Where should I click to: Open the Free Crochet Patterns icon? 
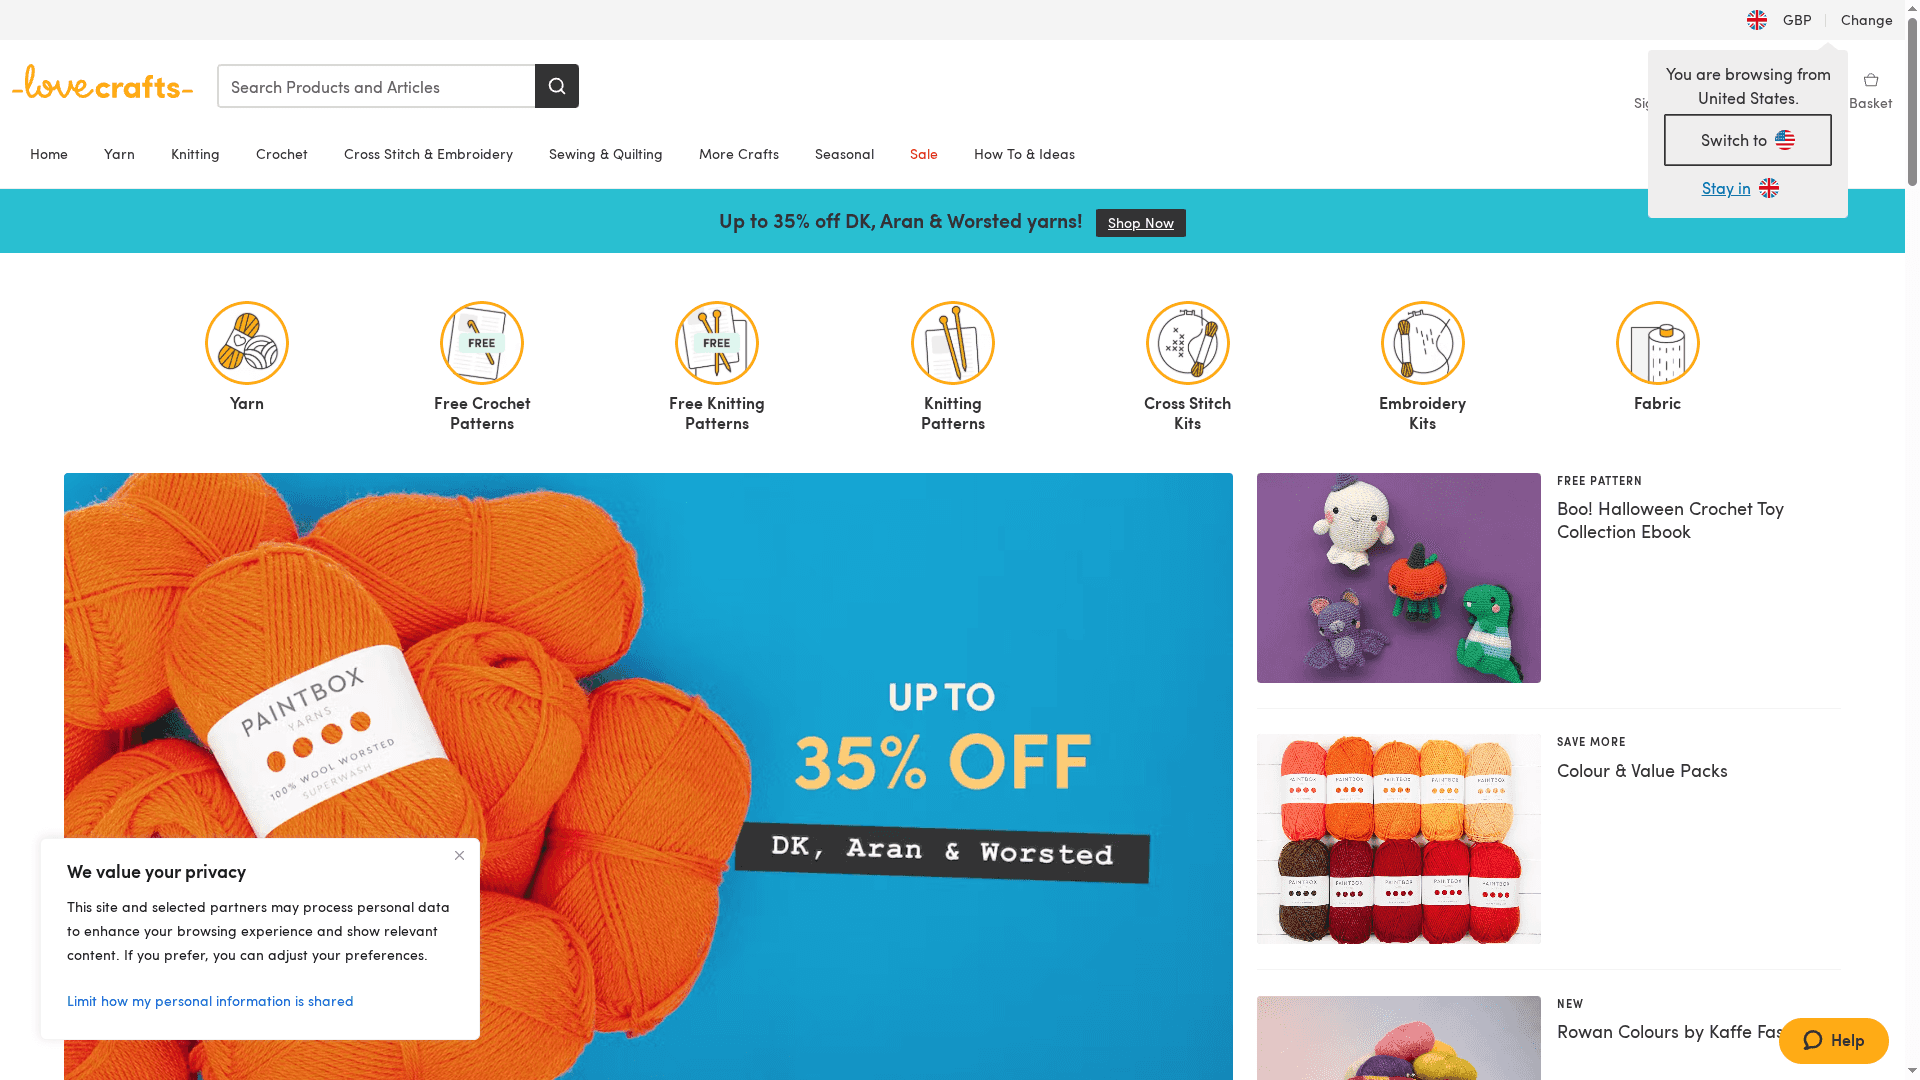(x=482, y=343)
